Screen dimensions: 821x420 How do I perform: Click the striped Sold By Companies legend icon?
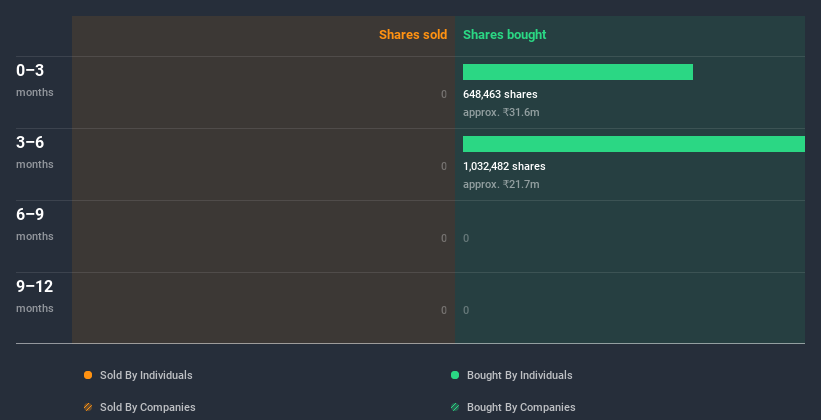point(88,407)
